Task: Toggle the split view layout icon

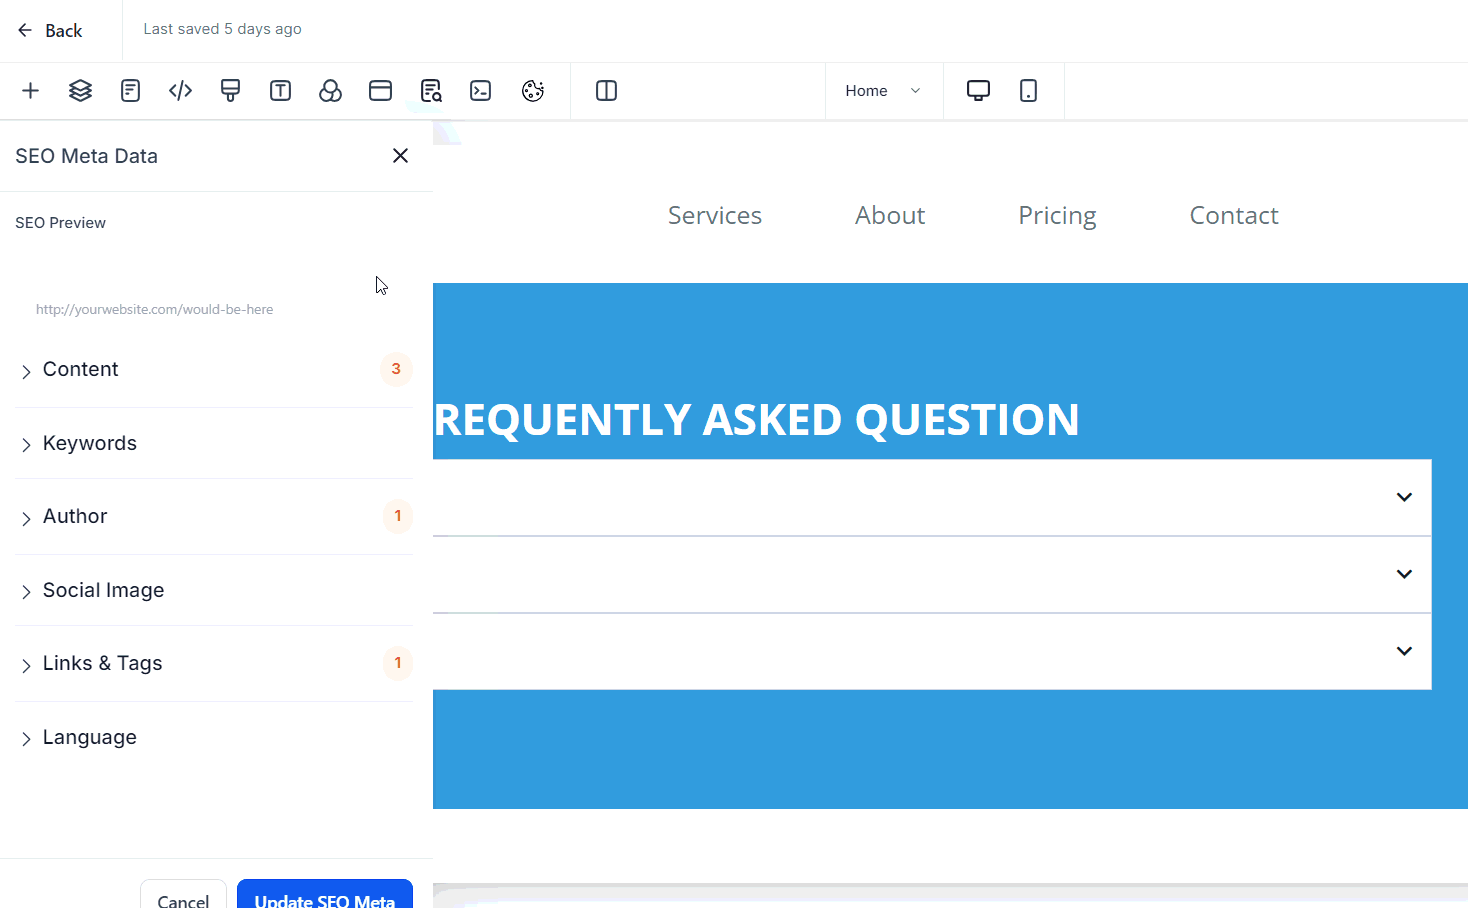Action: coord(606,91)
